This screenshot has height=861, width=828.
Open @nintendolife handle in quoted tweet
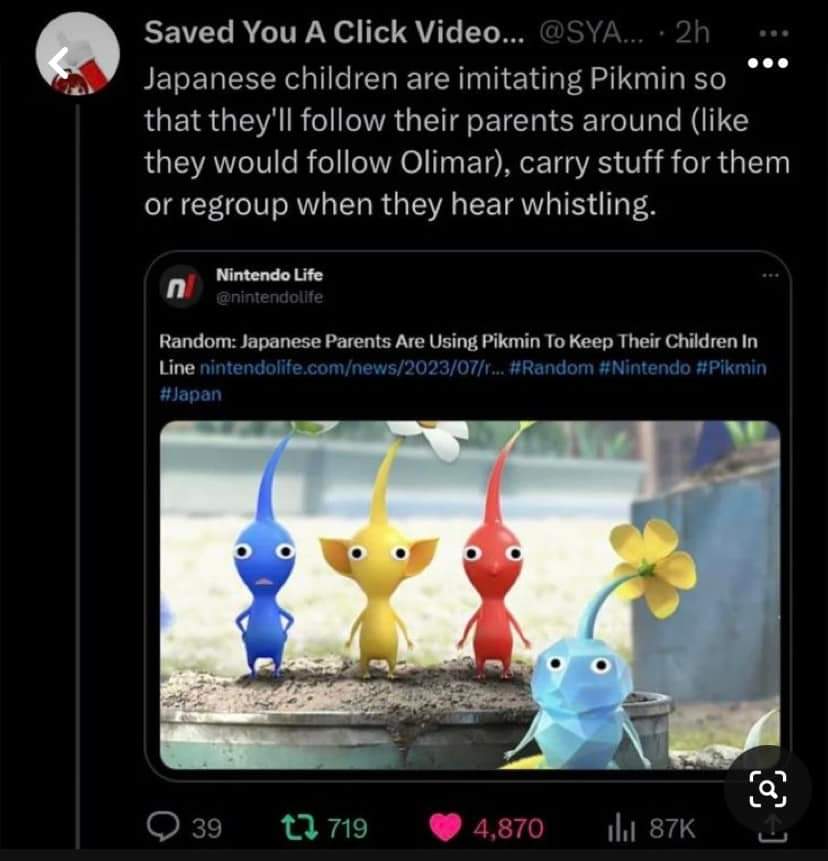coord(270,297)
